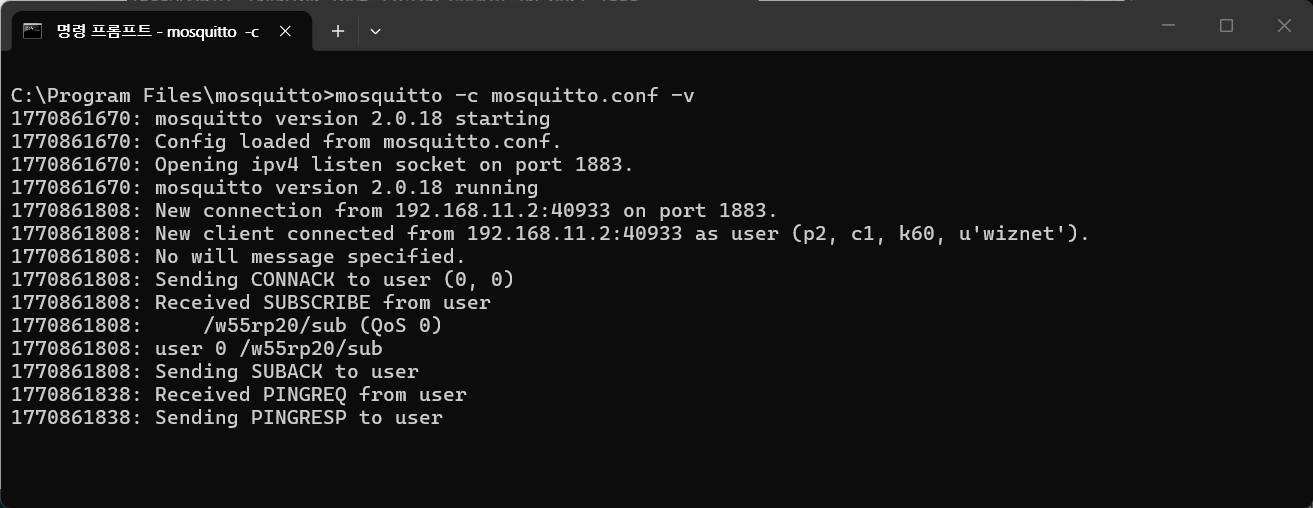Select the 명령 프롬프트 - mosquitto tab
The width and height of the screenshot is (1313, 508).
pos(150,31)
